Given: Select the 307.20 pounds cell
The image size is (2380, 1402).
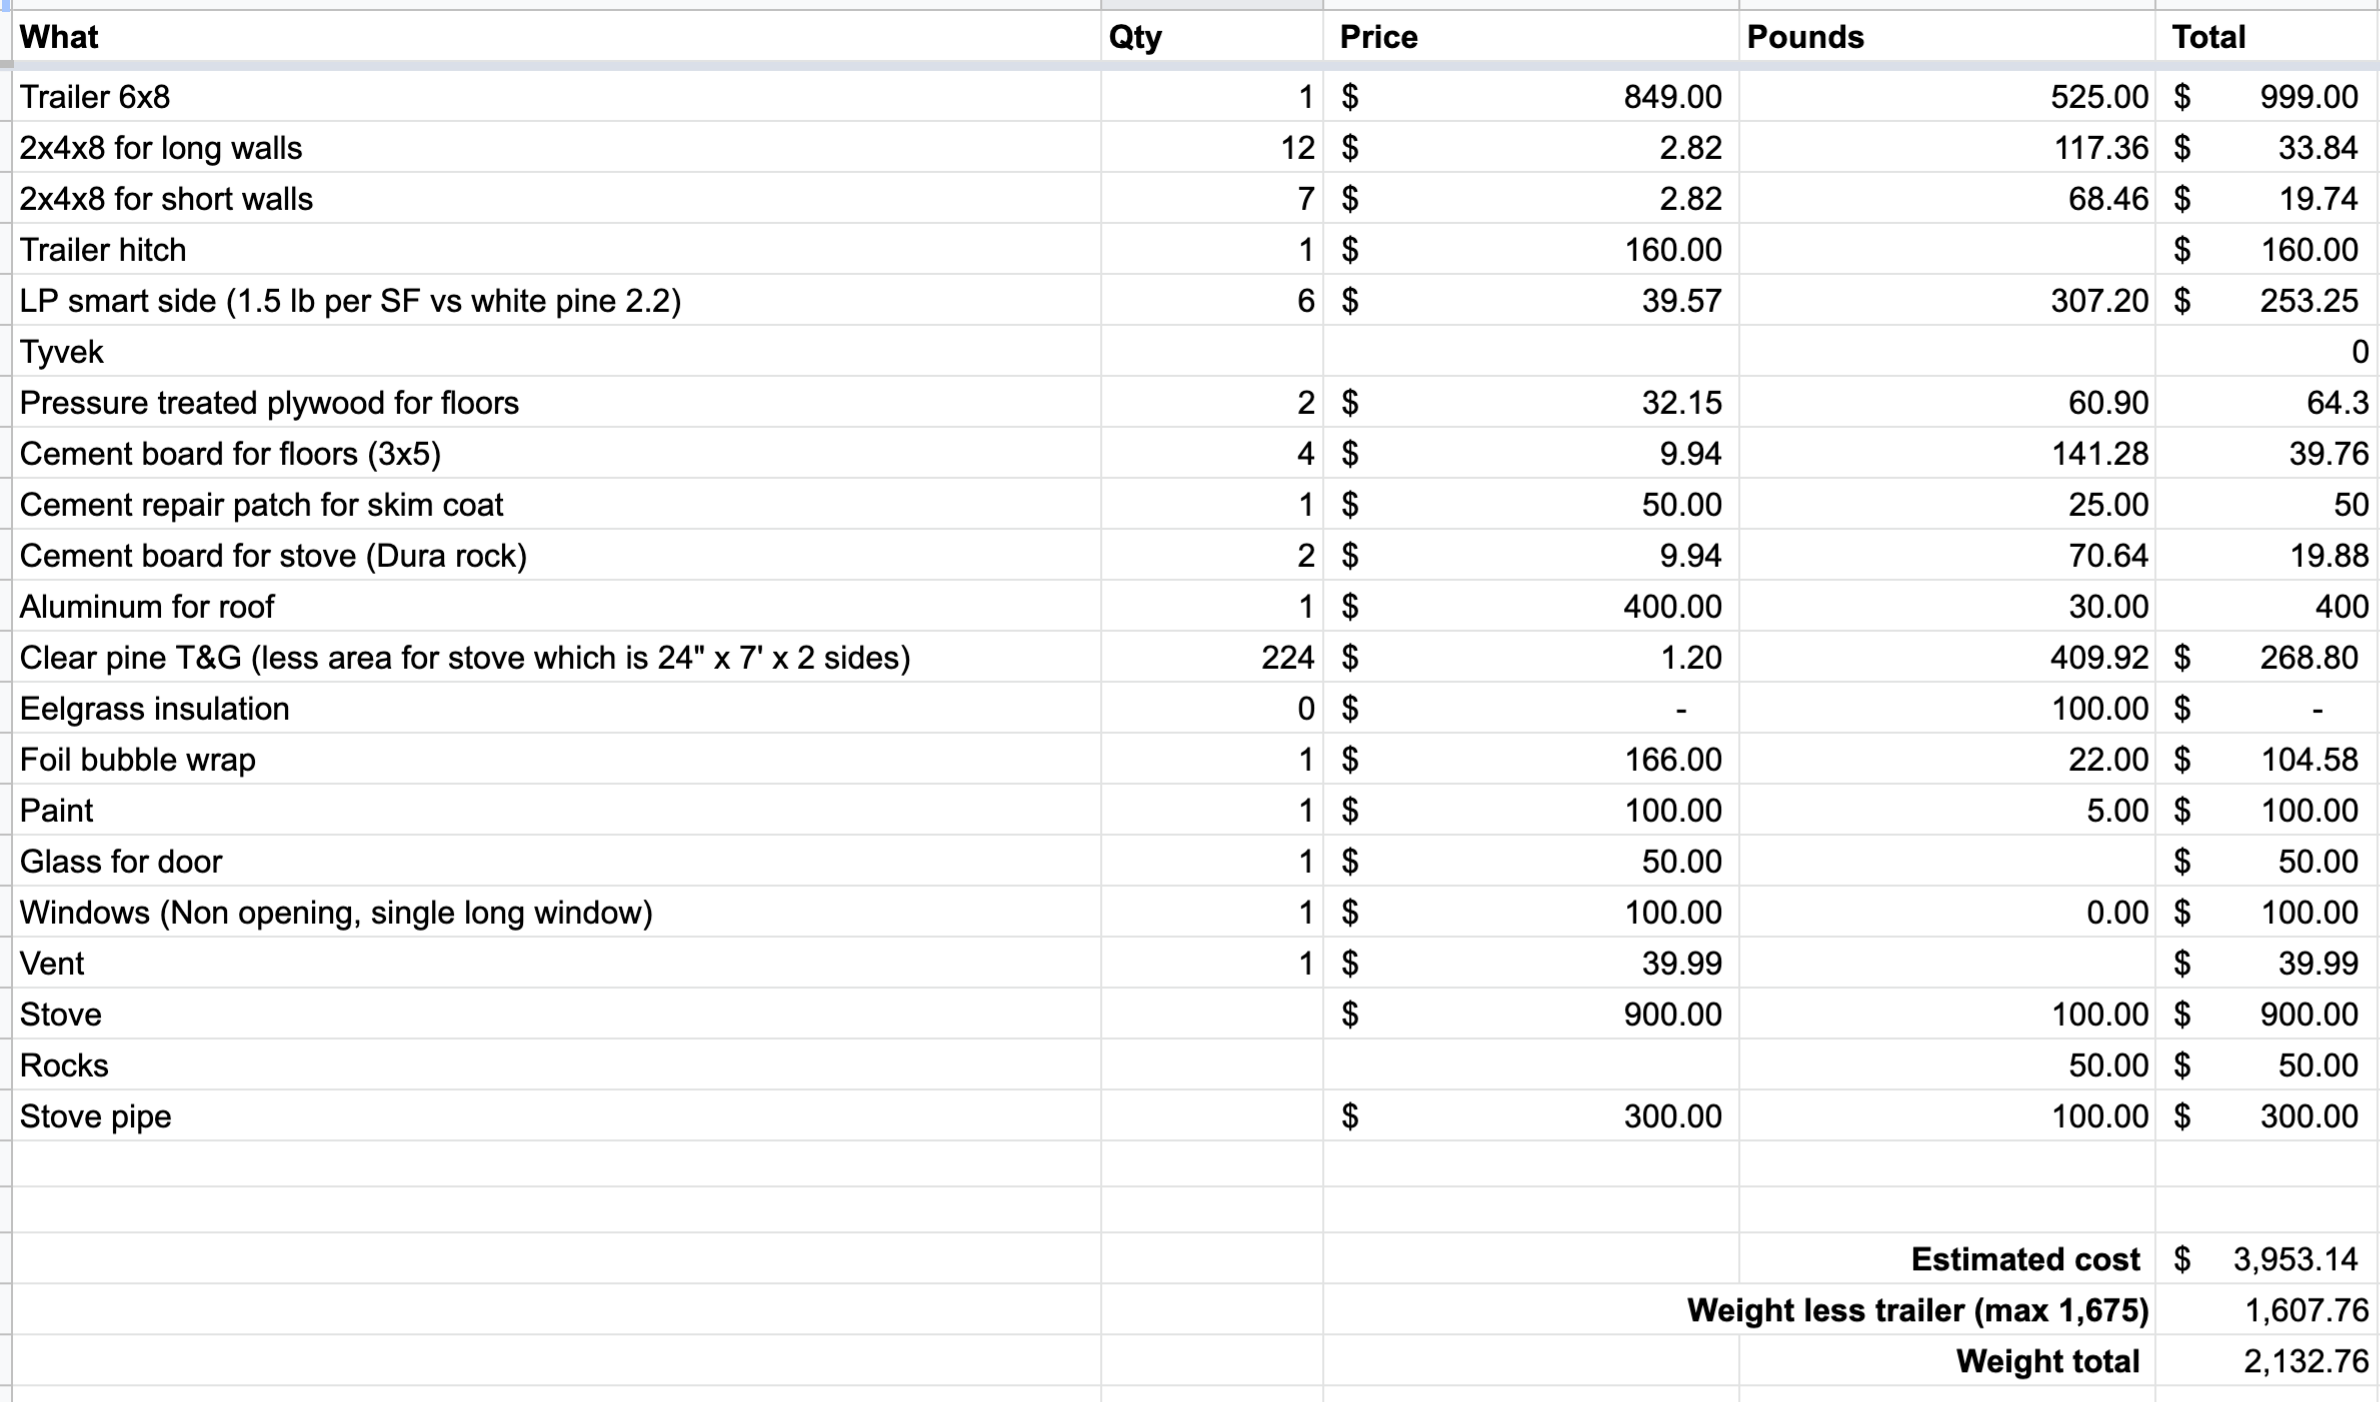Looking at the screenshot, I should (1947, 301).
